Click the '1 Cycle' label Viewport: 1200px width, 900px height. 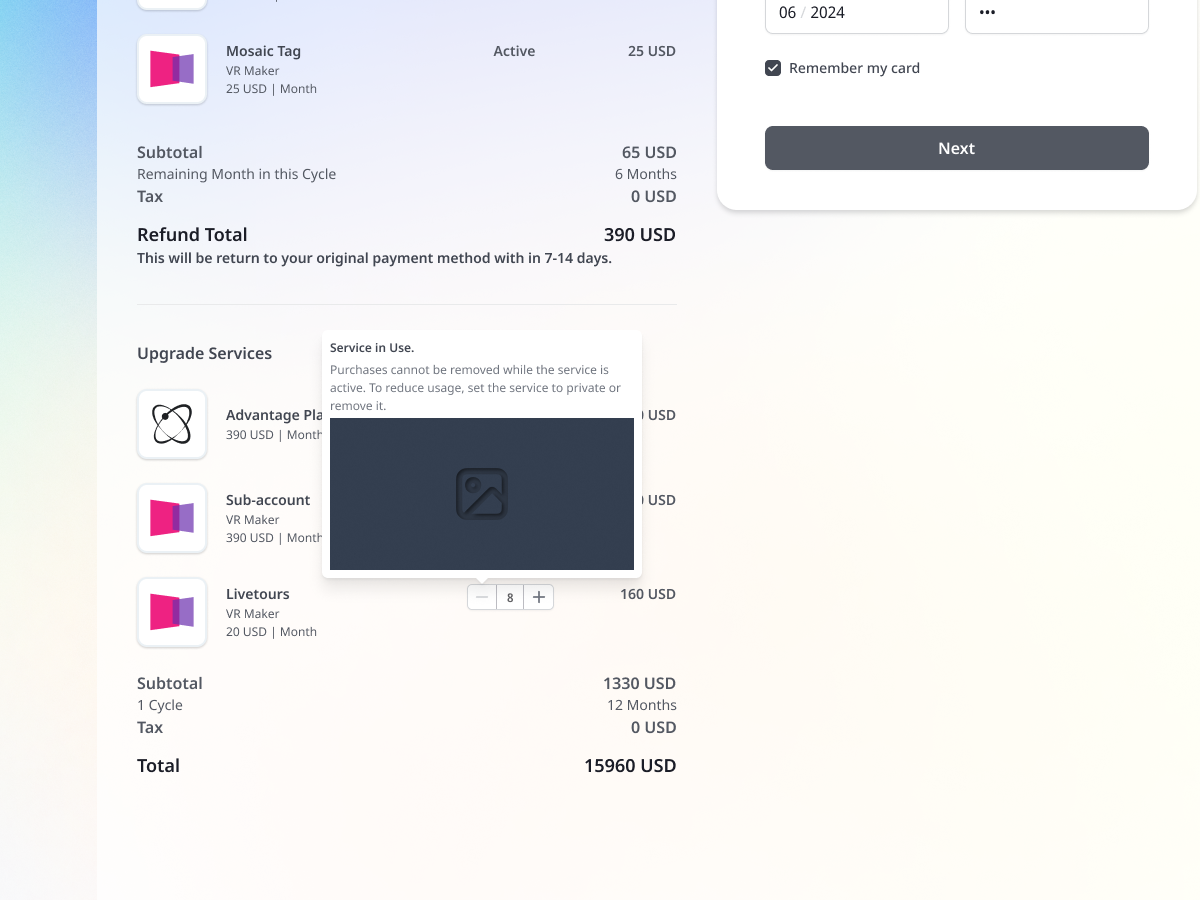160,706
